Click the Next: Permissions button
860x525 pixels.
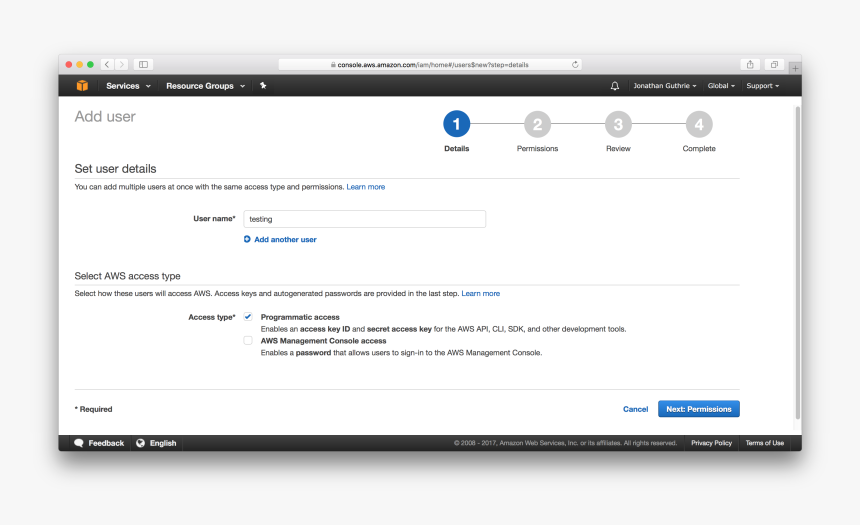[699, 409]
